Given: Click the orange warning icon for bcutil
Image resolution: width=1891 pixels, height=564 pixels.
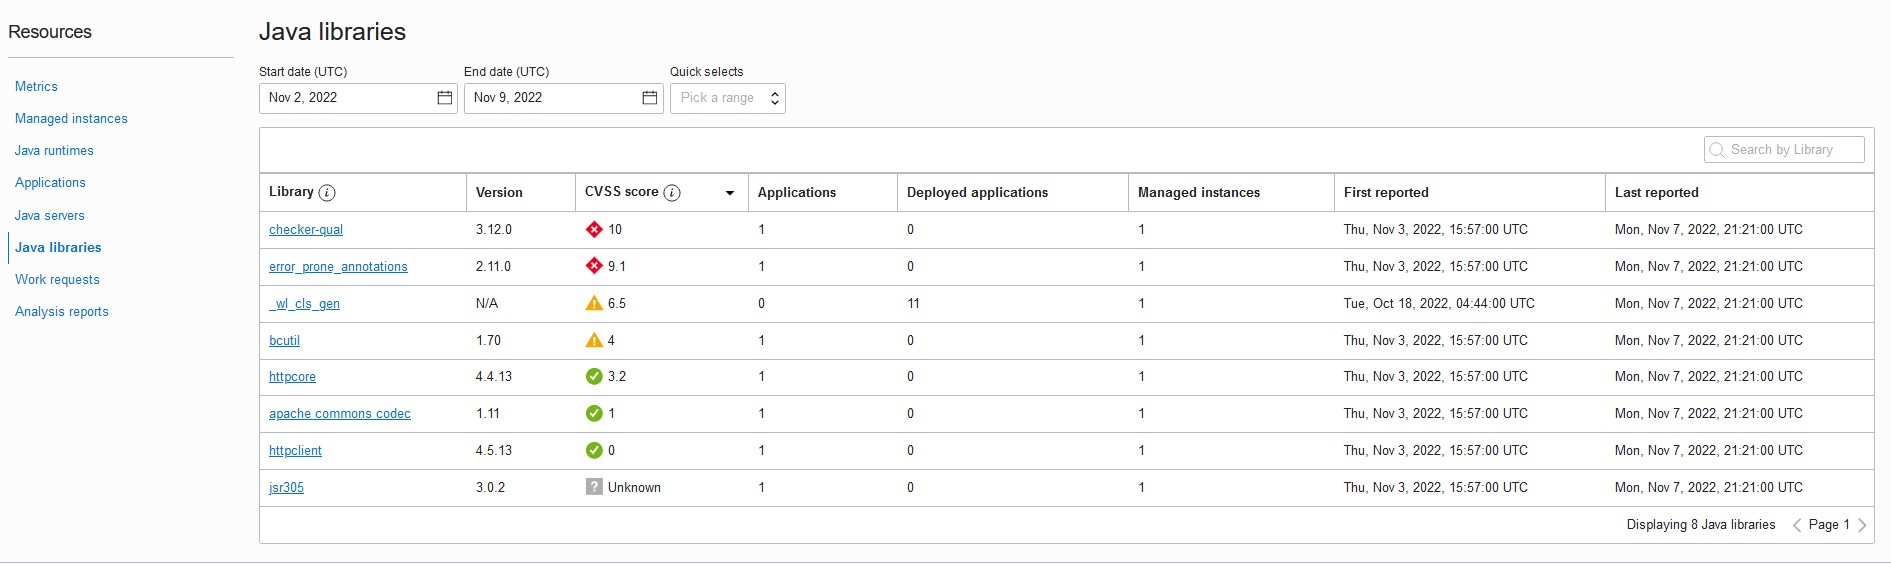Looking at the screenshot, I should [594, 341].
